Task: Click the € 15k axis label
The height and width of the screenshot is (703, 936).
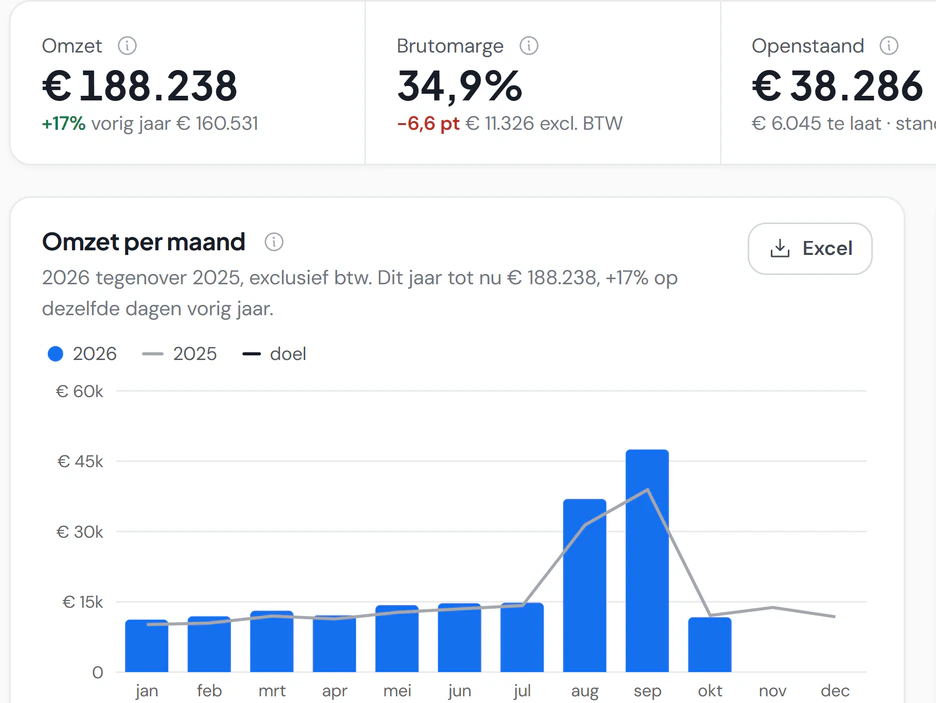Action: 83,602
